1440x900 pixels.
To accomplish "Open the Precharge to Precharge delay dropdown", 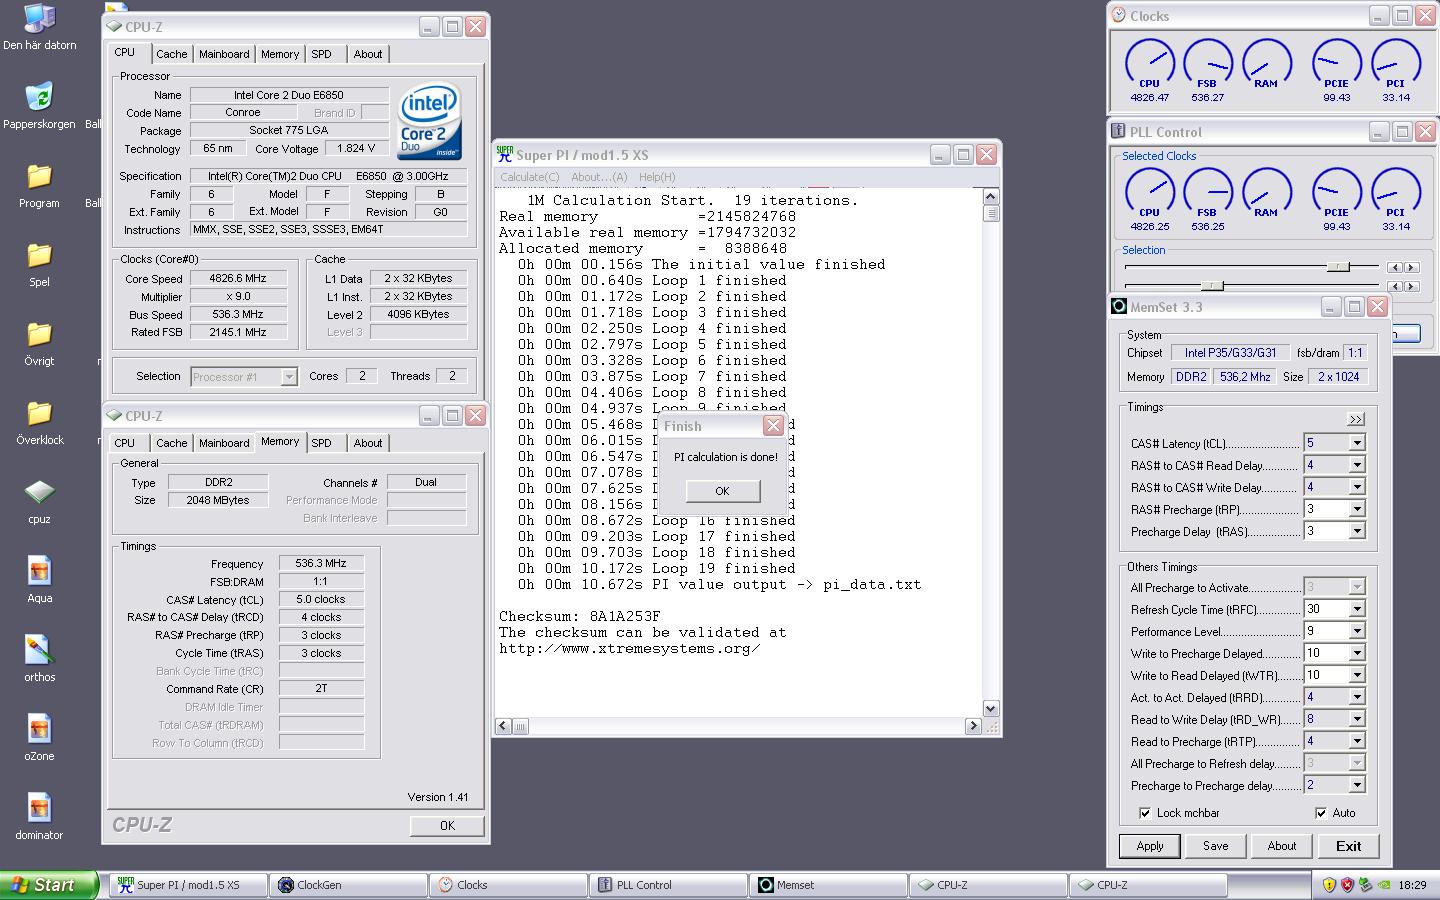I will pyautogui.click(x=1357, y=785).
